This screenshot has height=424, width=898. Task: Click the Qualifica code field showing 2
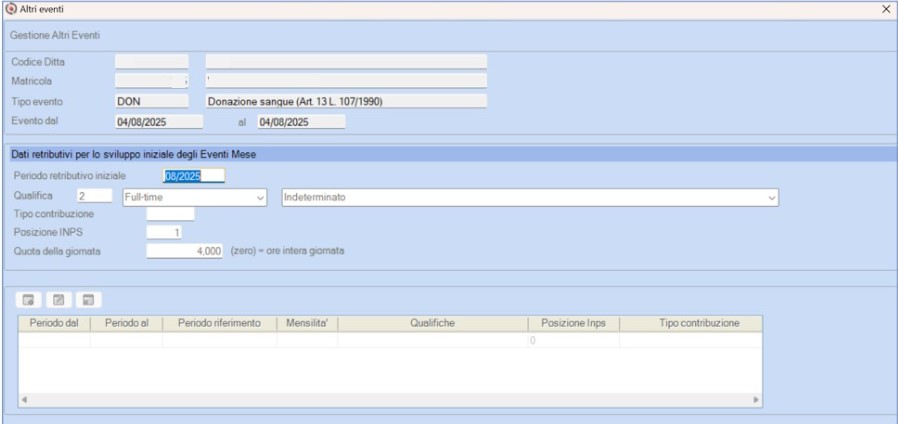(94, 195)
